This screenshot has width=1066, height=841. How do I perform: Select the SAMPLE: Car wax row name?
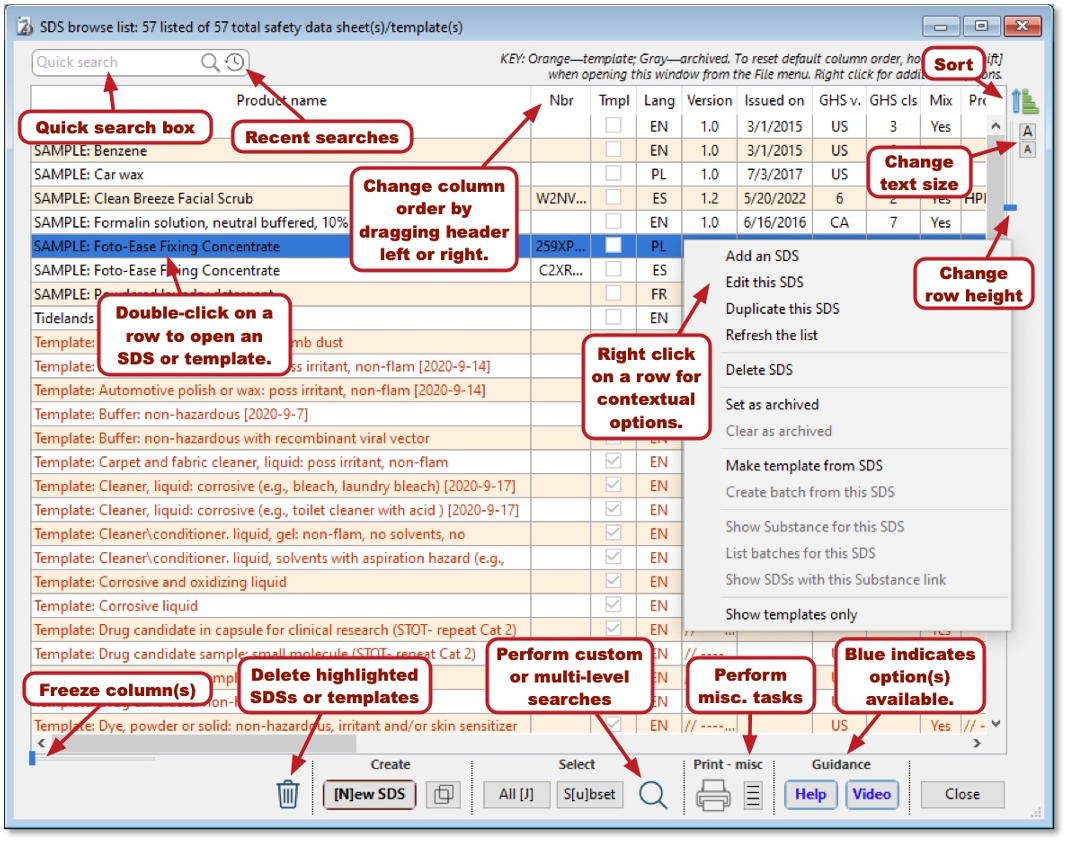point(89,174)
